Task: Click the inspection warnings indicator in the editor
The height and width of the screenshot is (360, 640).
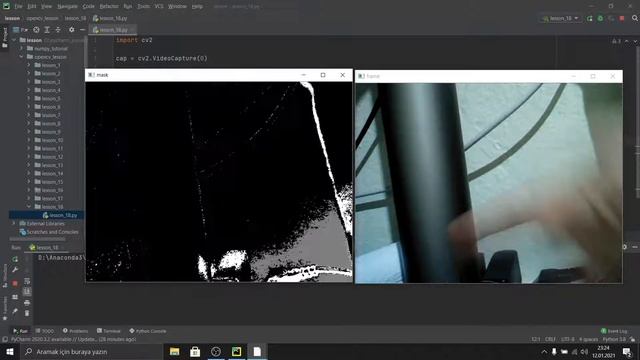Action: 616,41
